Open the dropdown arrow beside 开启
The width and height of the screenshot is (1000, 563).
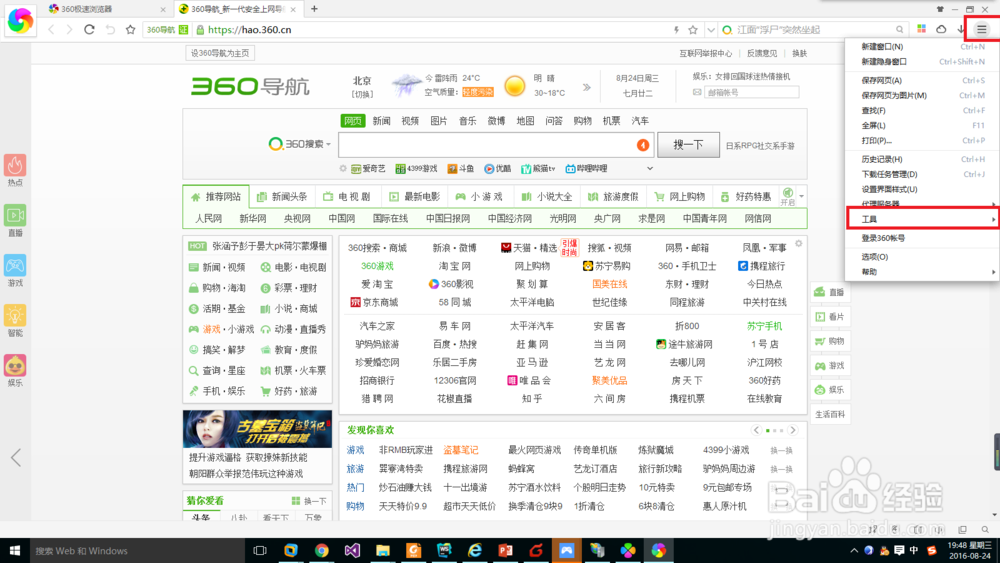point(802,196)
